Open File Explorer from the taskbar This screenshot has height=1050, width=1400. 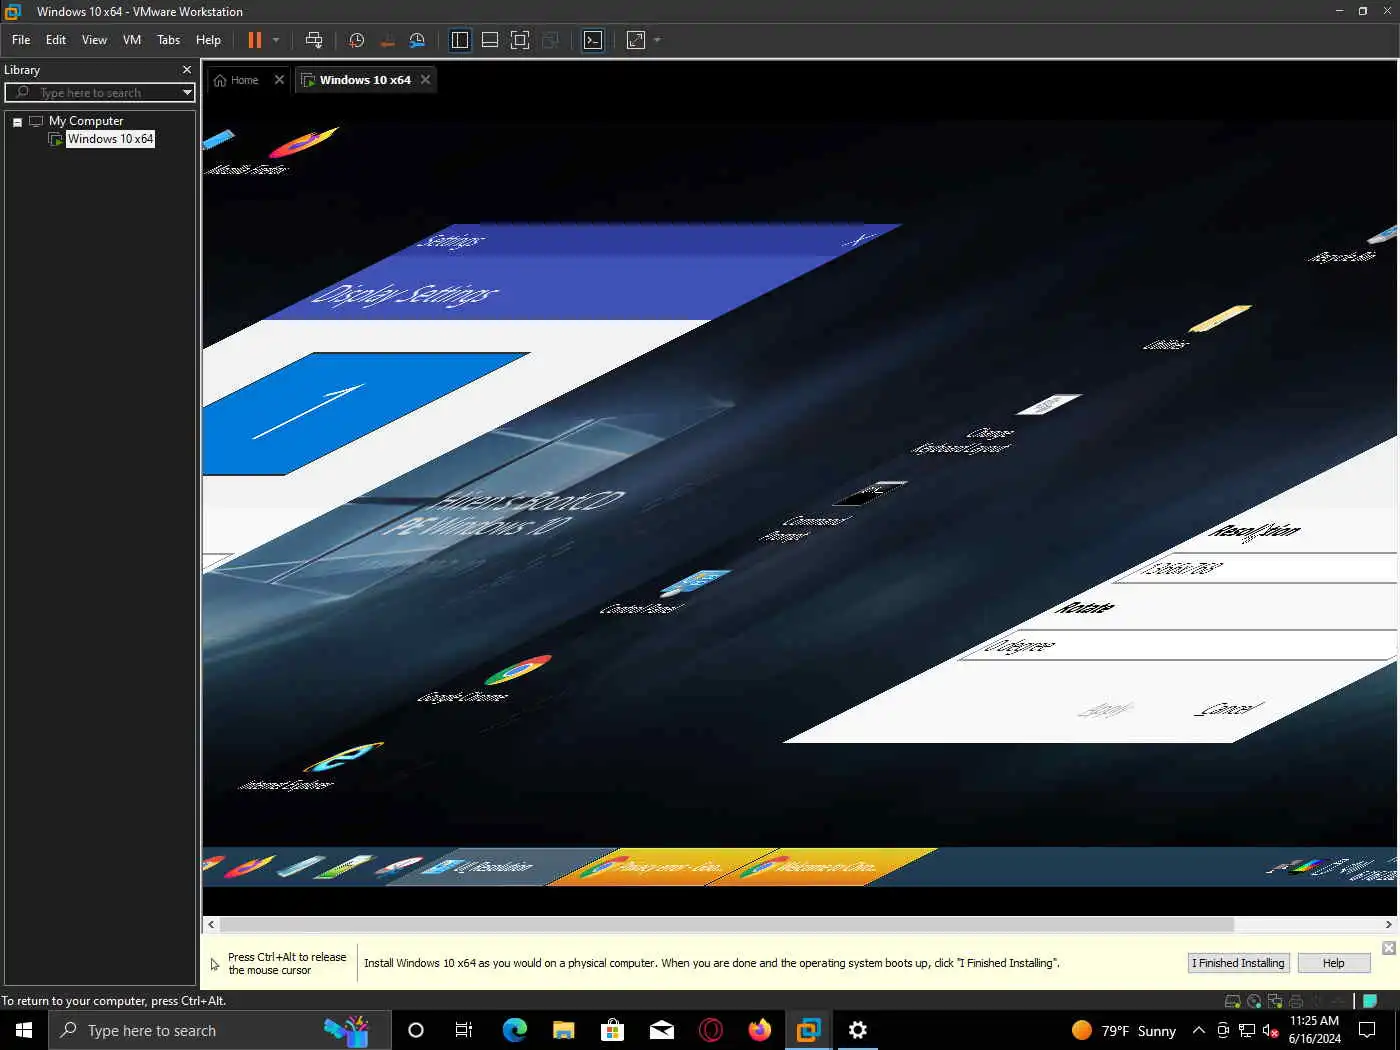(563, 1030)
